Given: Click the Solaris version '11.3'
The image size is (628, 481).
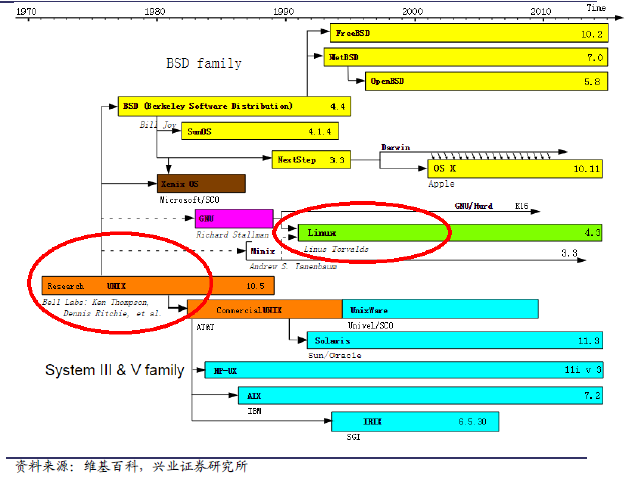Looking at the screenshot, I should (589, 341).
